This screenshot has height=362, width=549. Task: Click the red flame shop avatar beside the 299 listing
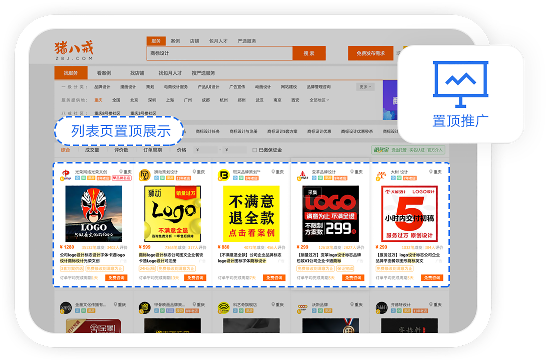coord(303,175)
